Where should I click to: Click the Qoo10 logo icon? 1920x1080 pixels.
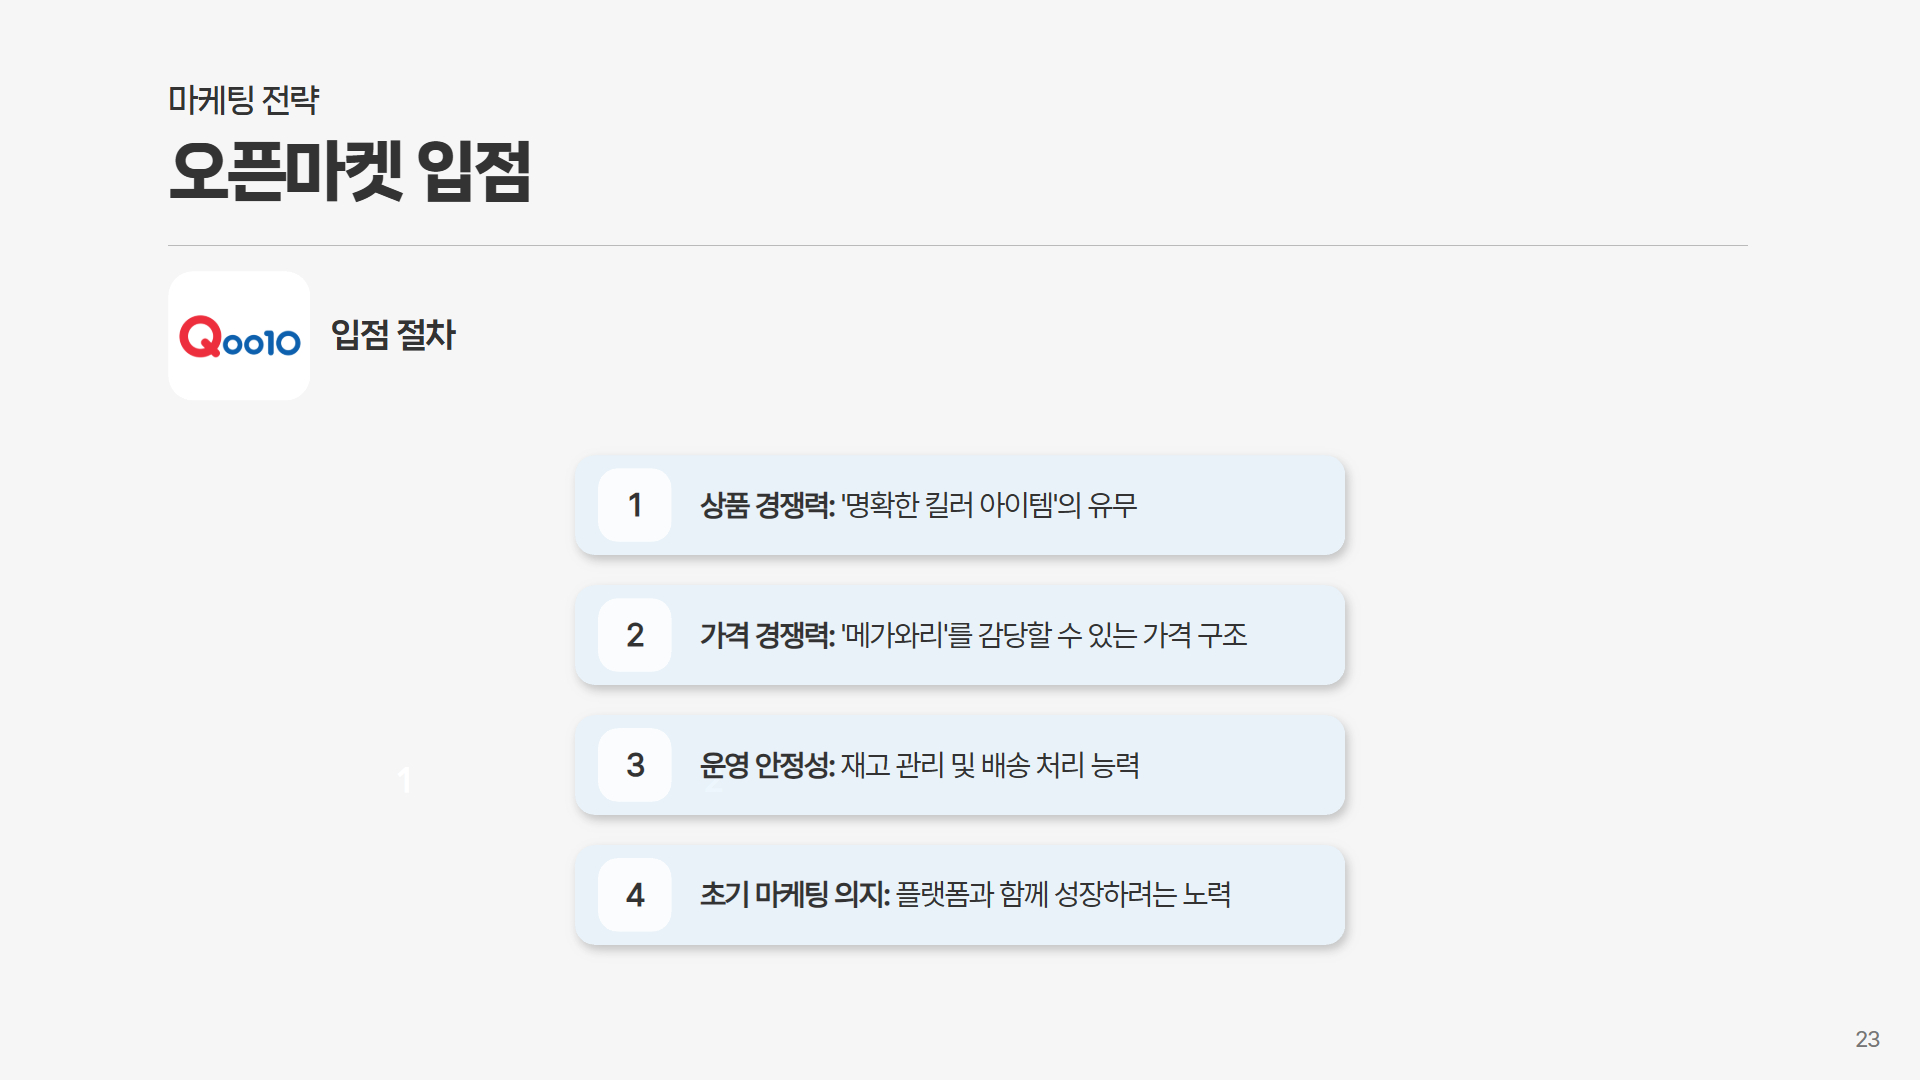(239, 337)
